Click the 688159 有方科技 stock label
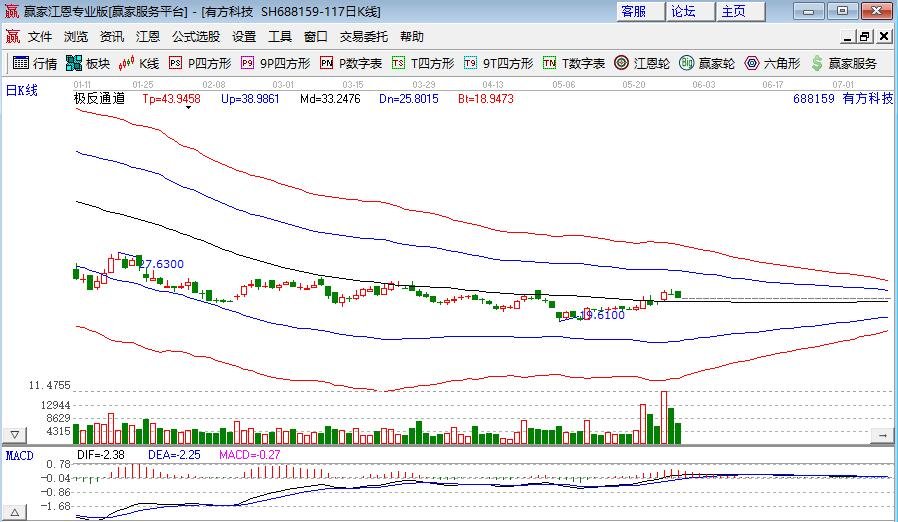This screenshot has width=898, height=522. (x=843, y=99)
